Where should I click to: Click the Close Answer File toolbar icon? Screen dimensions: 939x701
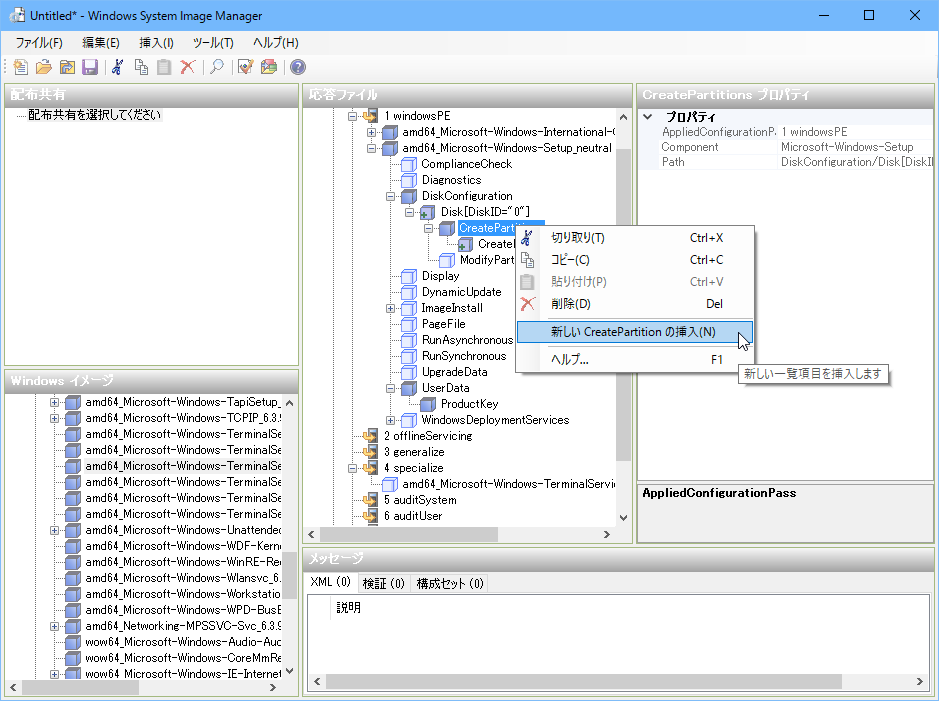pos(67,67)
